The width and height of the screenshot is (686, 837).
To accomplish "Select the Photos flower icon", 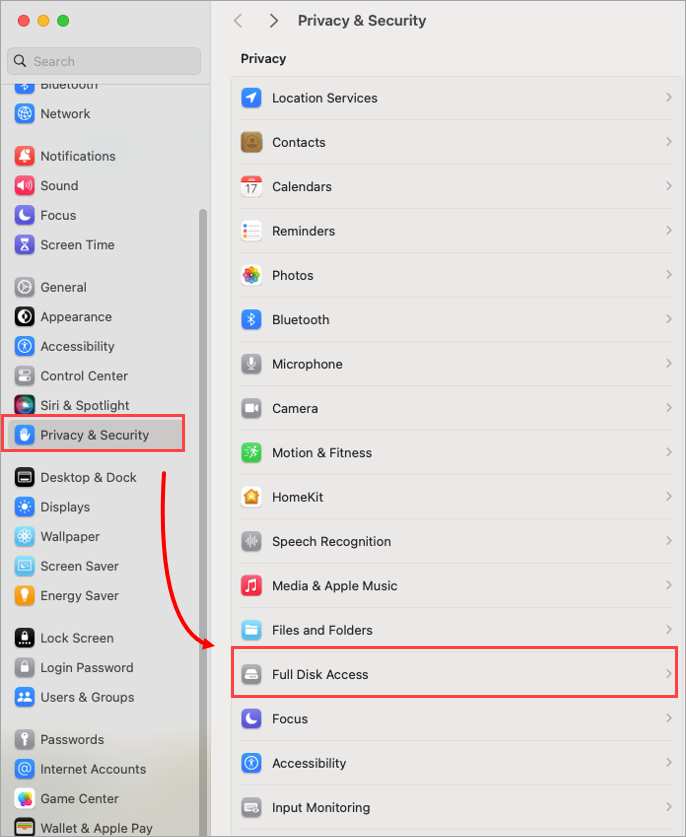I will click(251, 275).
